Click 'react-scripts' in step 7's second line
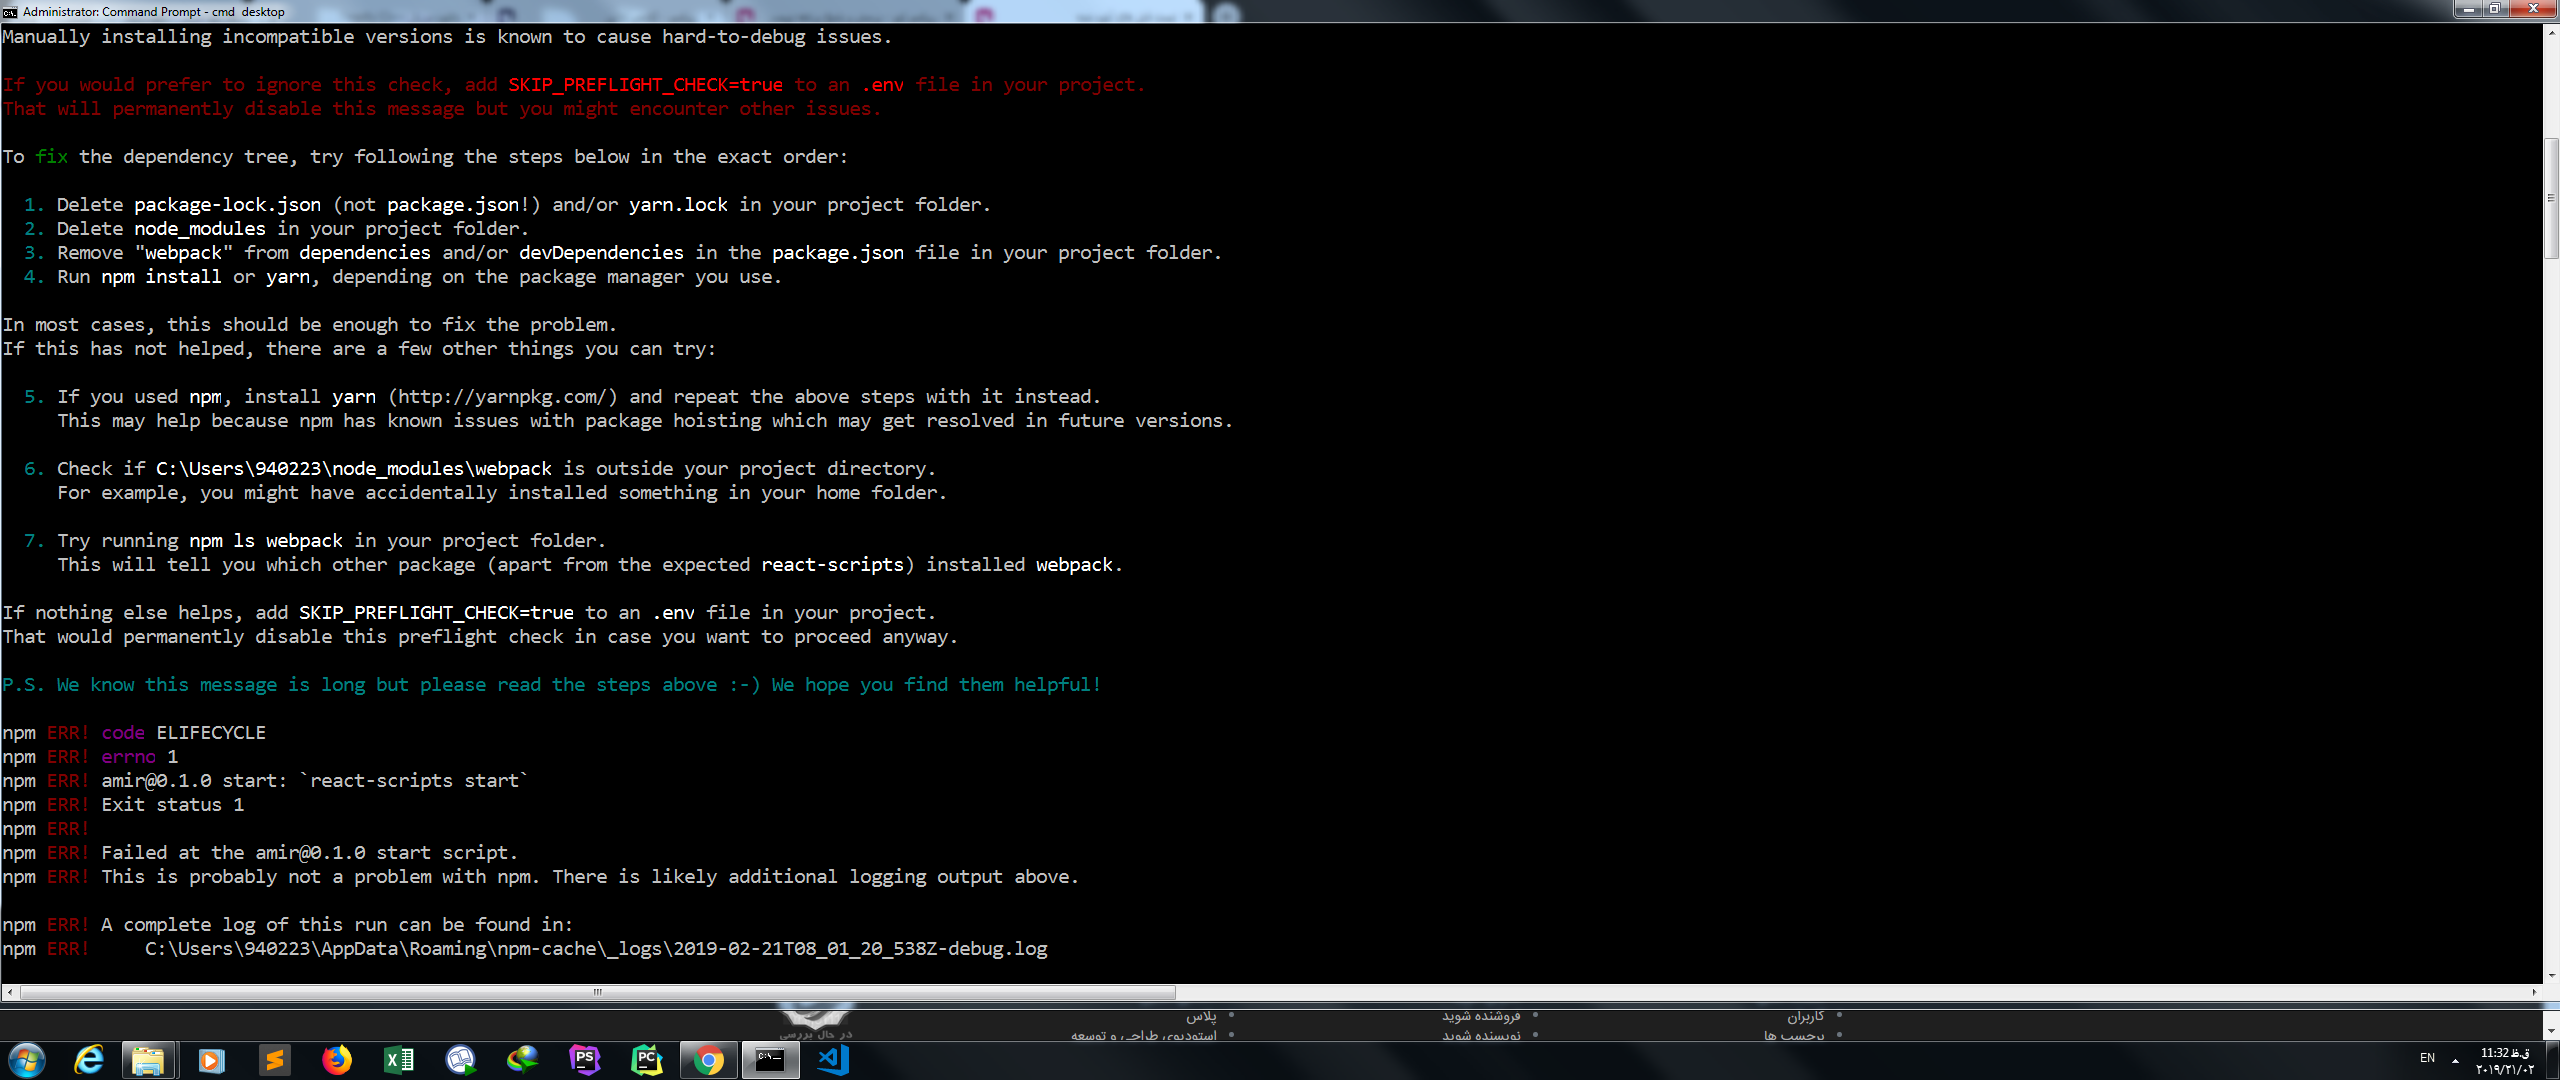The height and width of the screenshot is (1080, 2560). [x=832, y=565]
